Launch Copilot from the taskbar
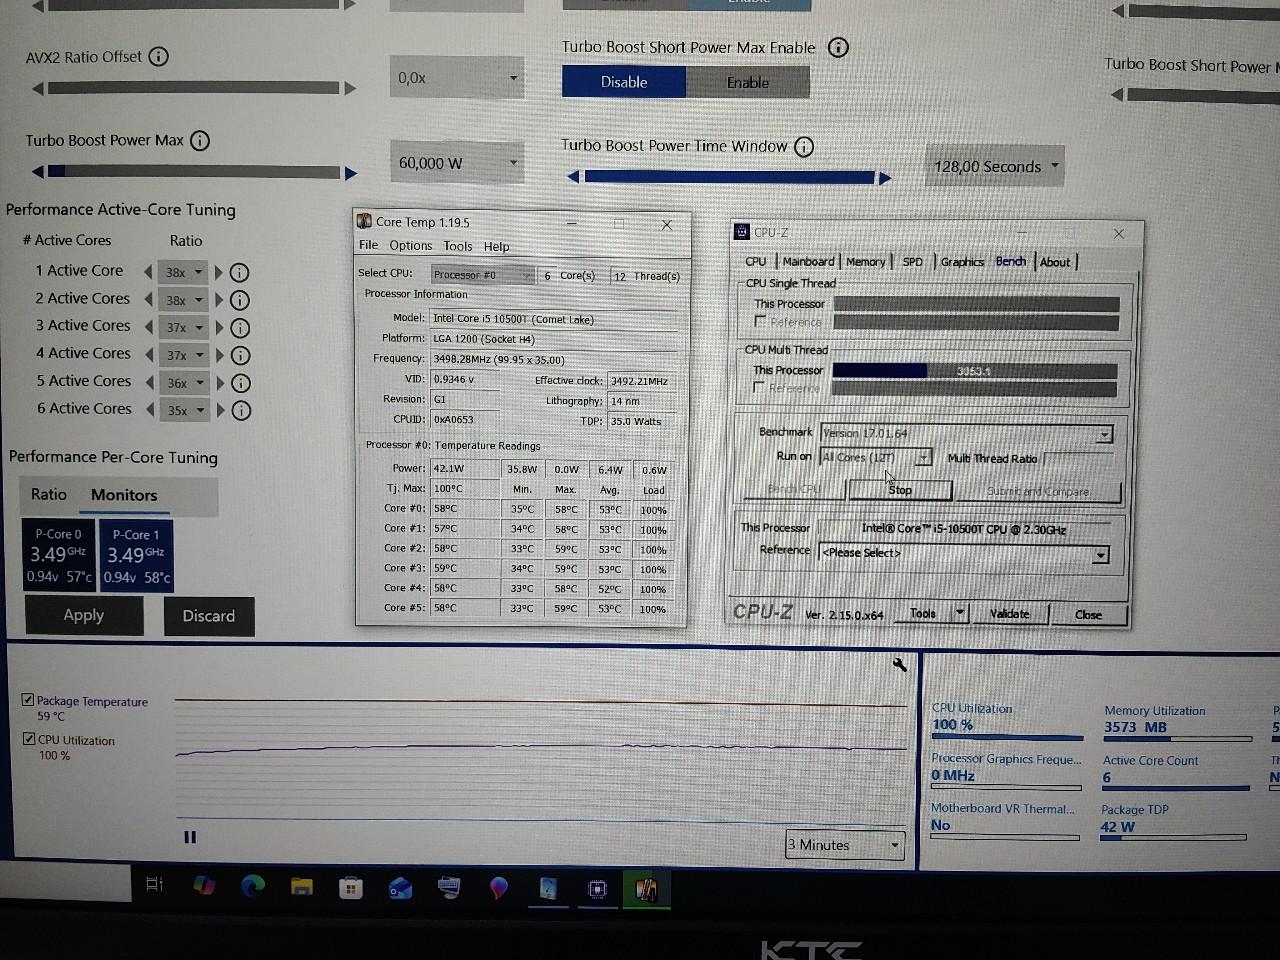 pyautogui.click(x=204, y=885)
